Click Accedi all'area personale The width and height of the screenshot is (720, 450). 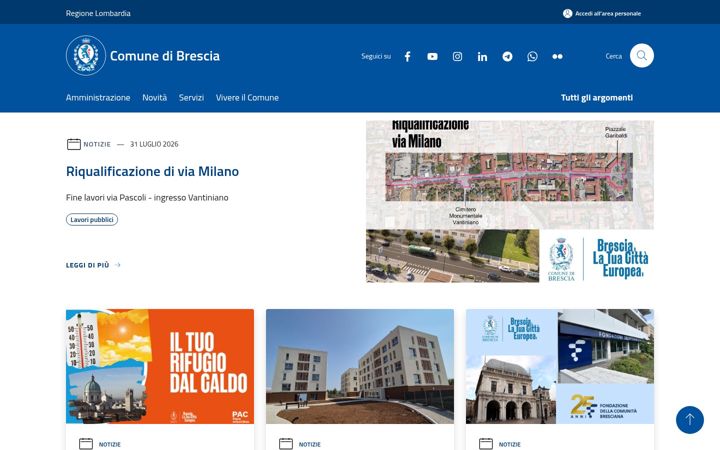click(x=608, y=13)
